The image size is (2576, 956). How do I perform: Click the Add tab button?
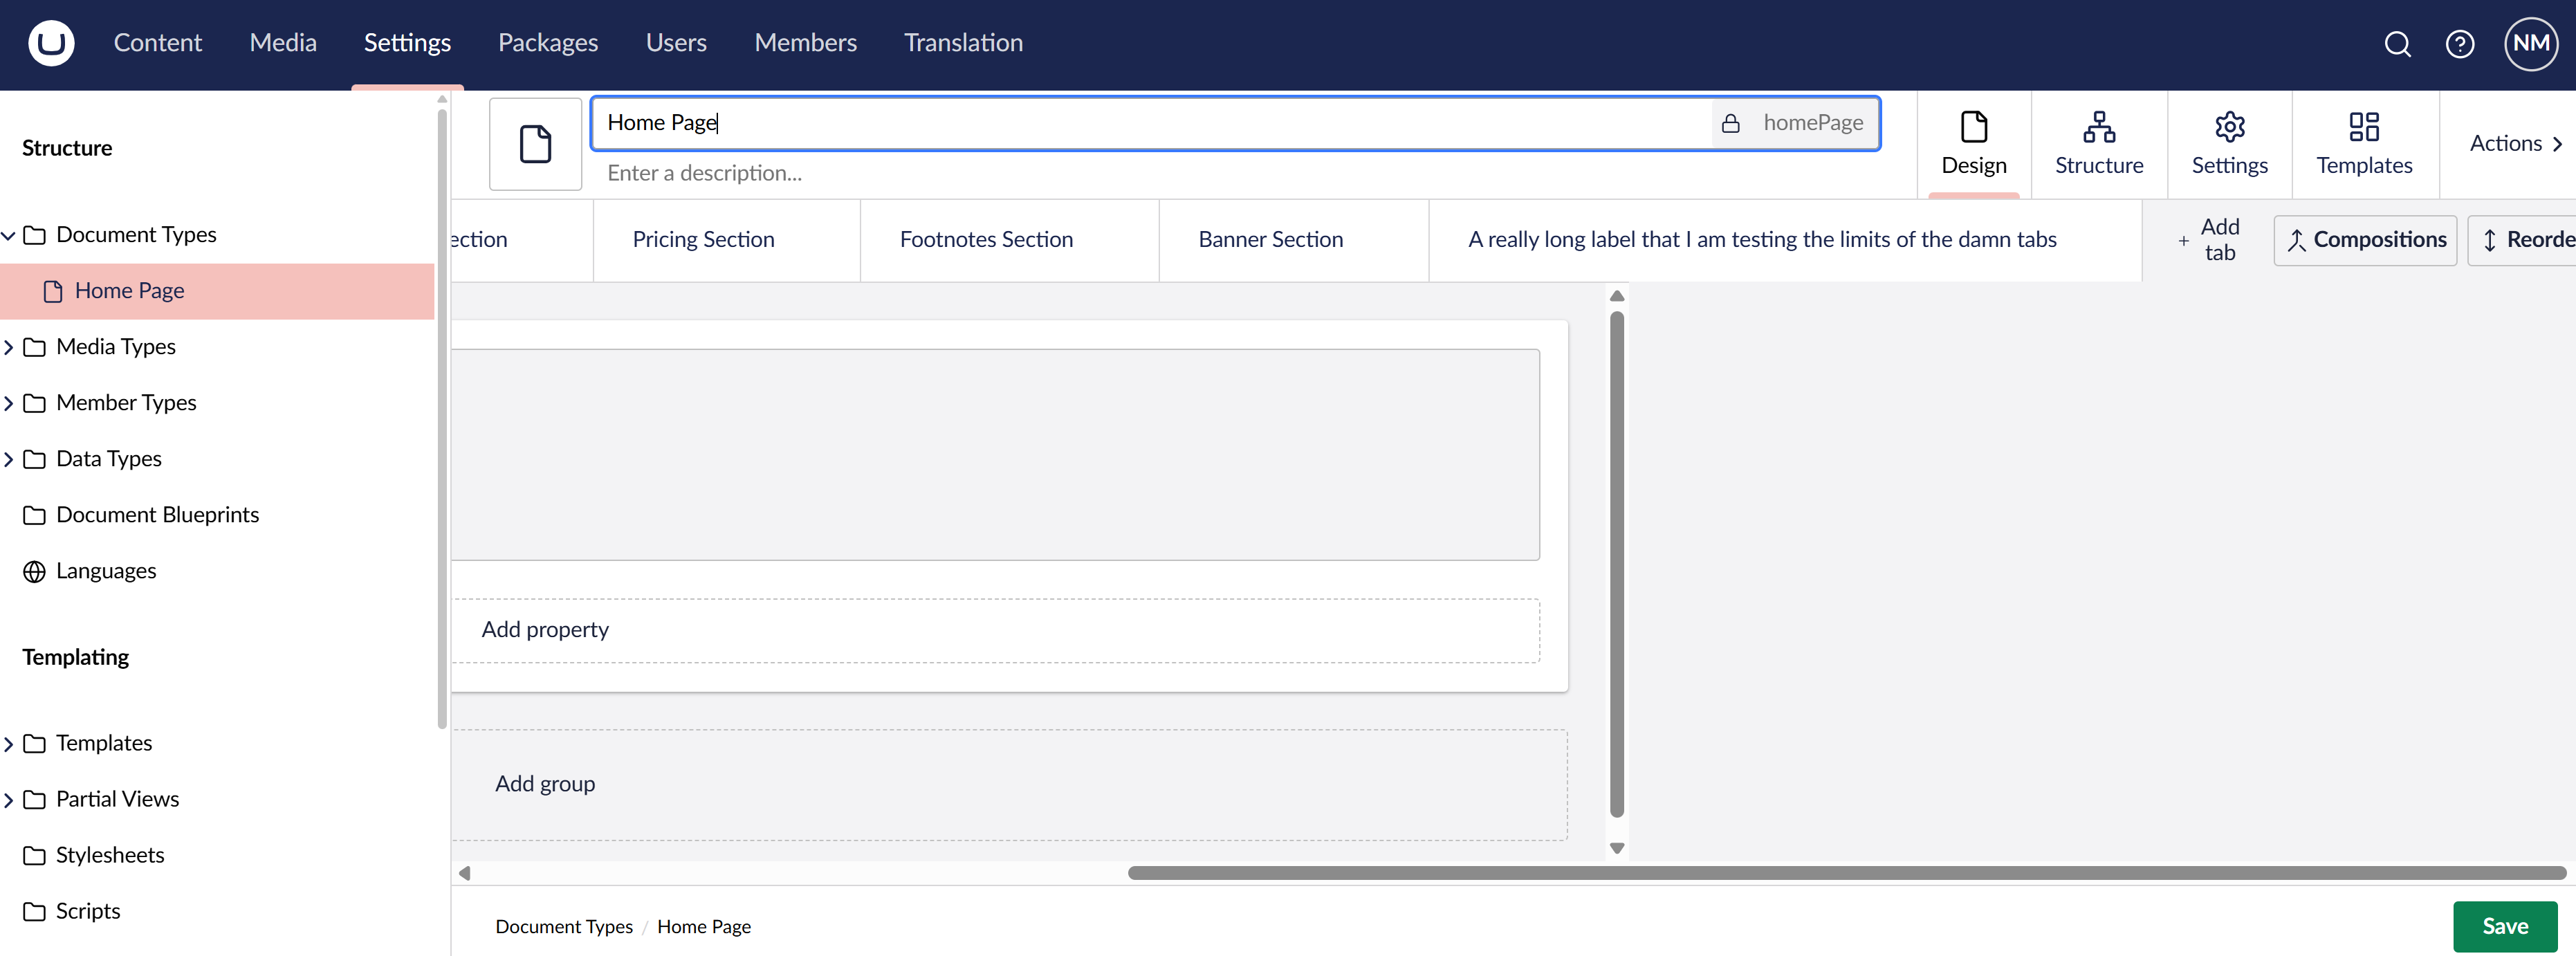2207,240
